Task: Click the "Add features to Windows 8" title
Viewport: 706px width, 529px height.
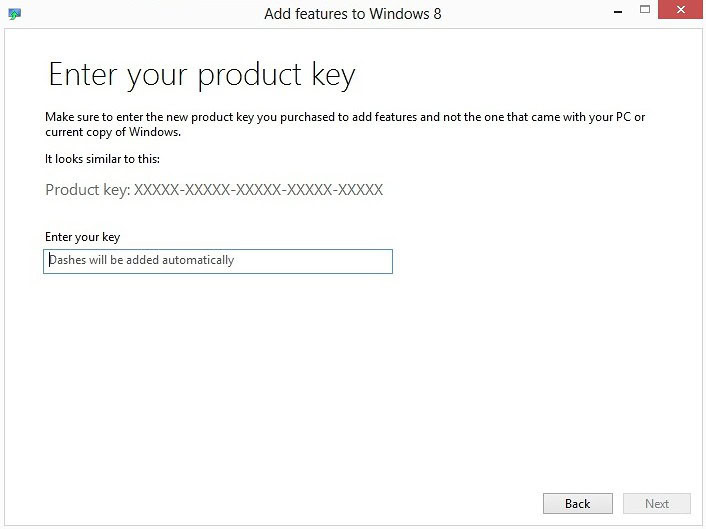Action: coord(353,14)
